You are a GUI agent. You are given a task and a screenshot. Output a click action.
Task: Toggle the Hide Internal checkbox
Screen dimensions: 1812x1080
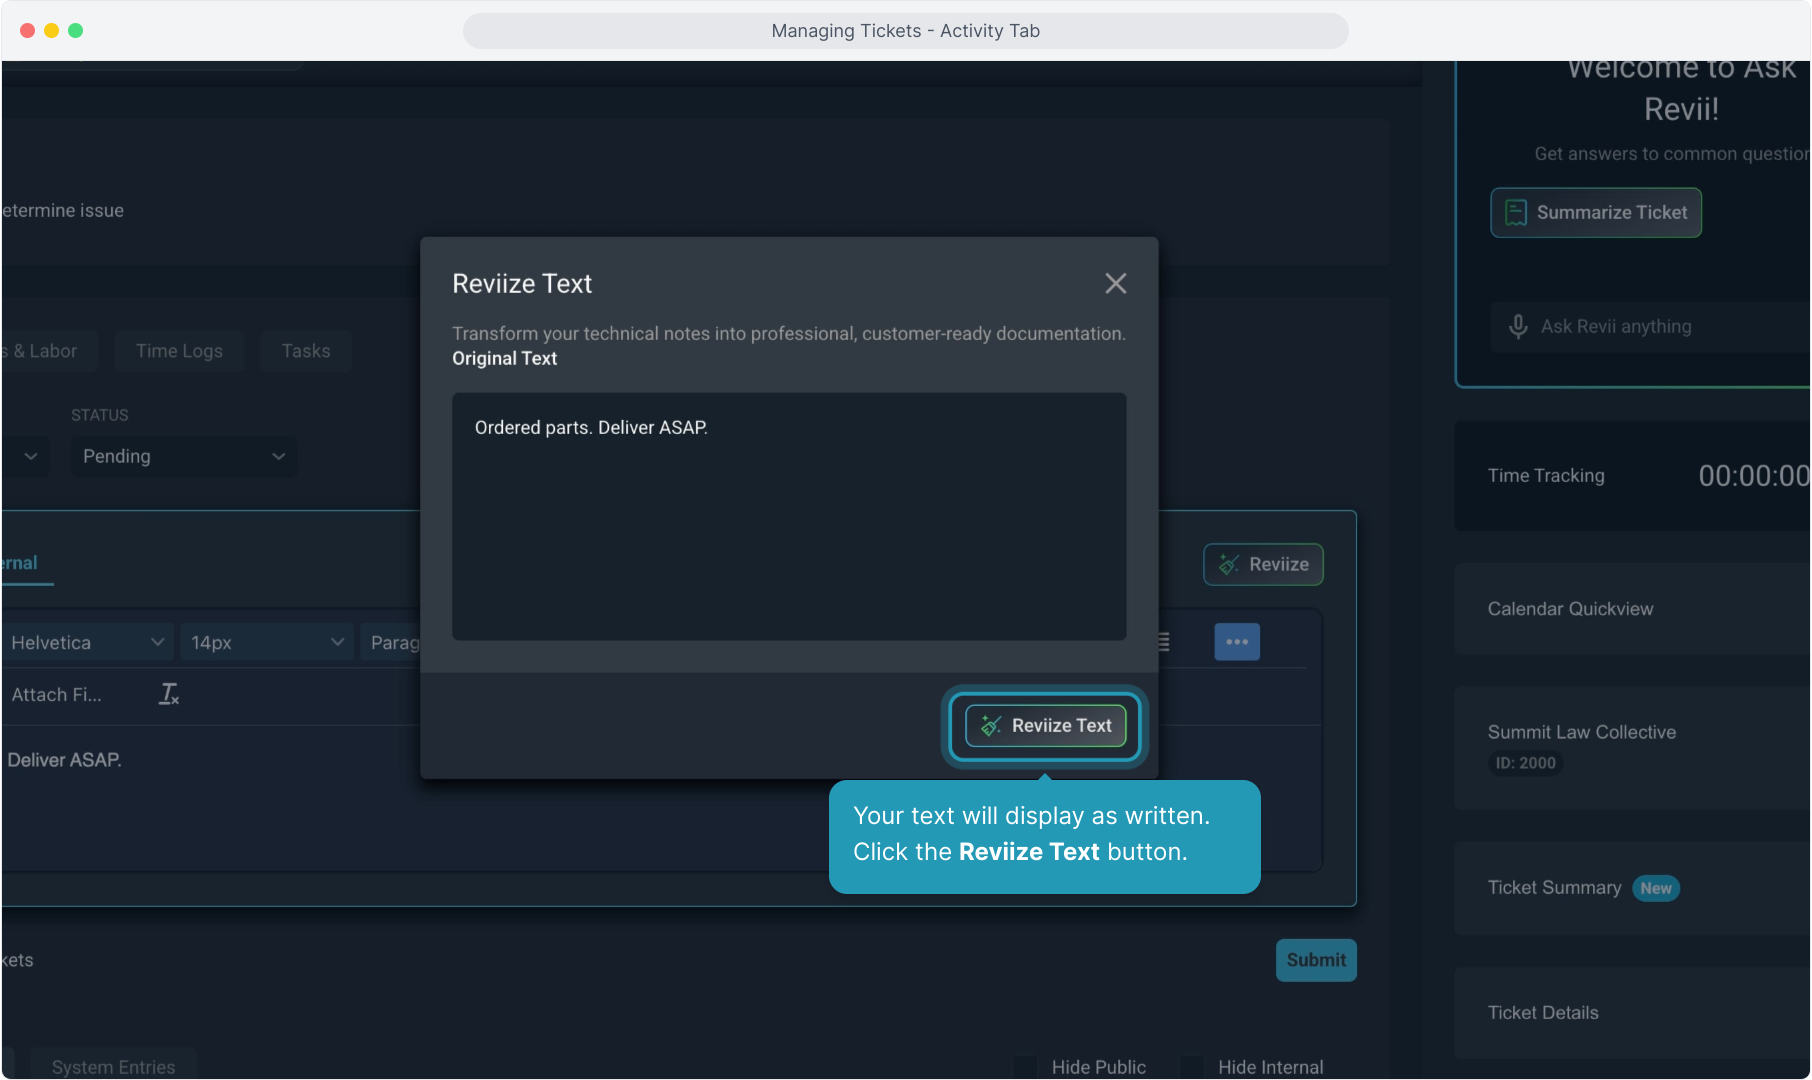(x=1192, y=1067)
